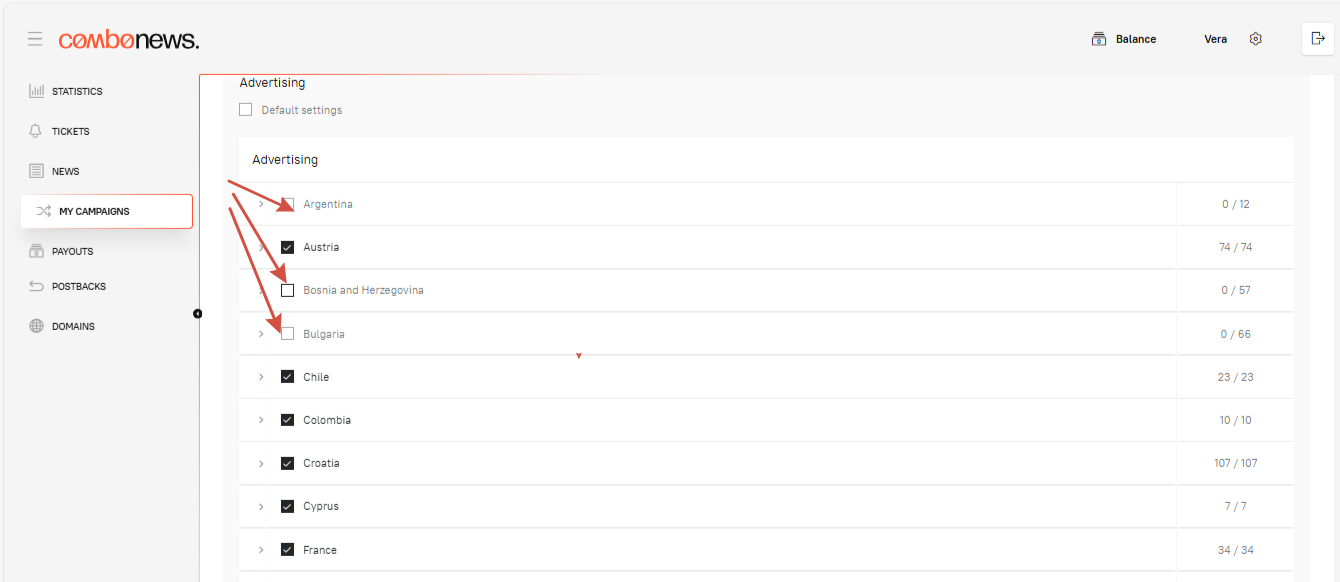Click the Tickets bell icon
Image resolution: width=1340 pixels, height=582 pixels.
click(36, 131)
